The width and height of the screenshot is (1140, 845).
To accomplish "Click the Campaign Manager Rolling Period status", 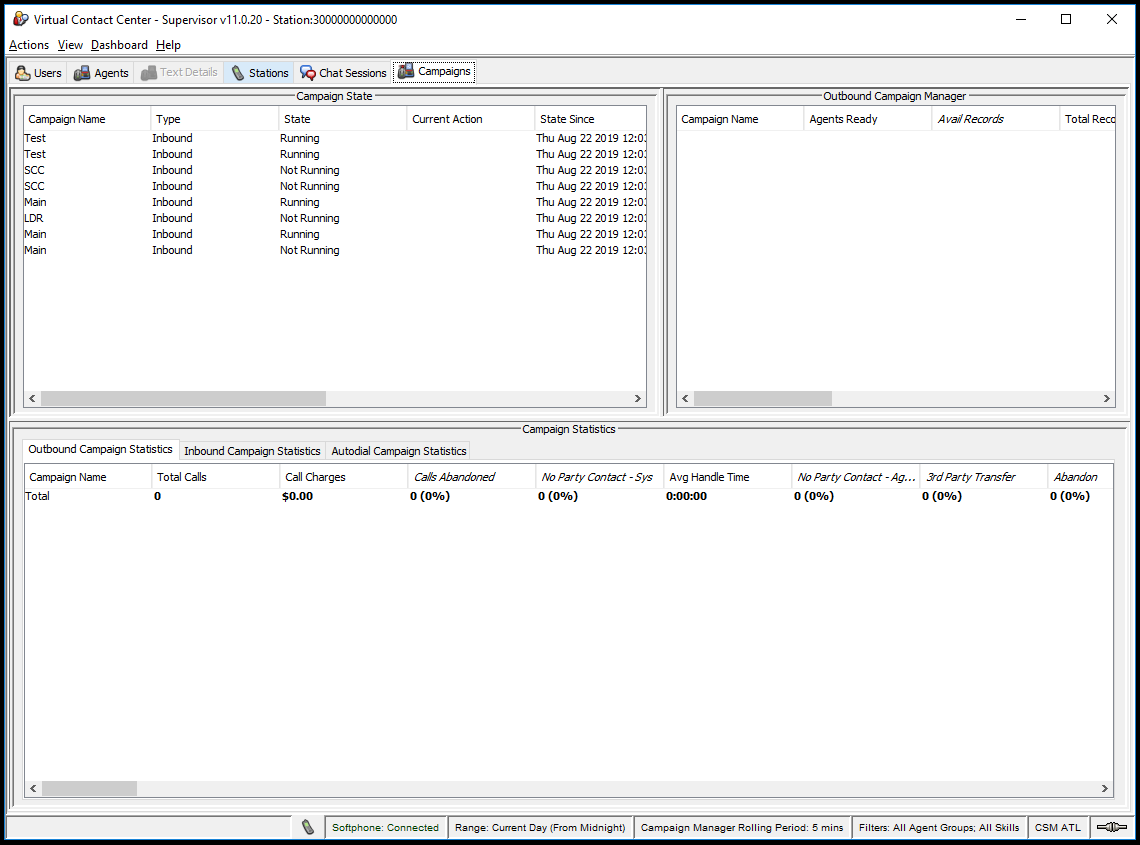I will (x=742, y=828).
